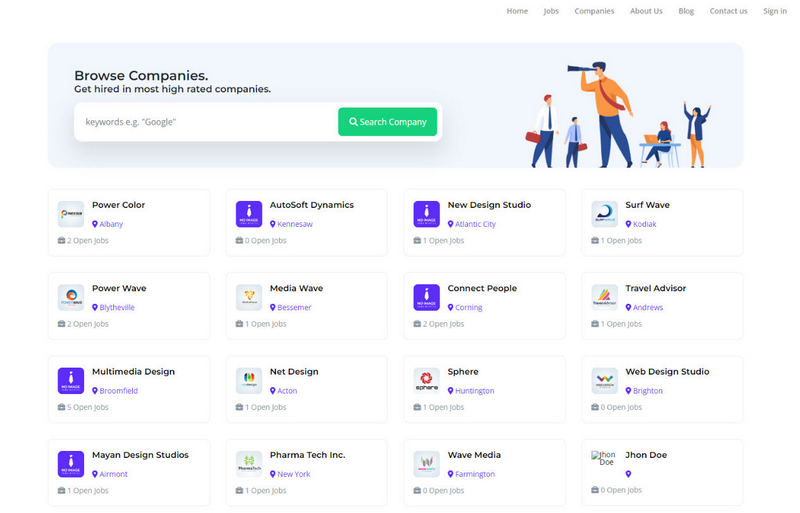Open the Power Color company logo
The image size is (800, 513).
[71, 214]
